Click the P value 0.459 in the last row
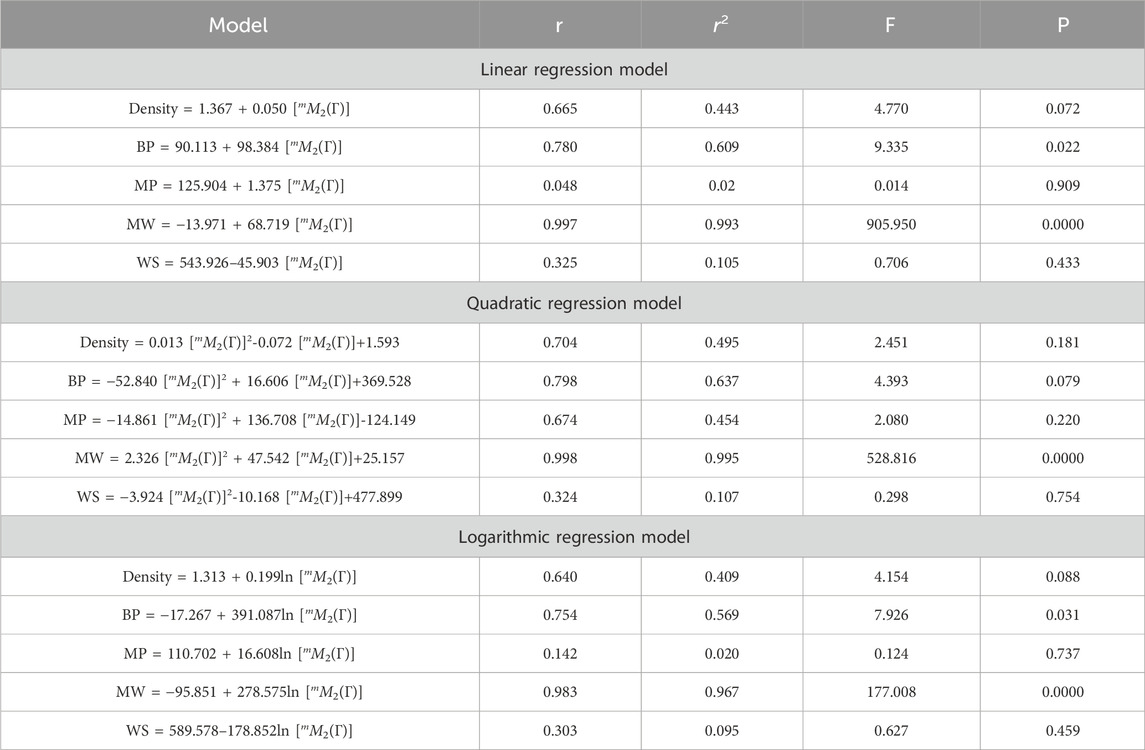 tap(1062, 731)
